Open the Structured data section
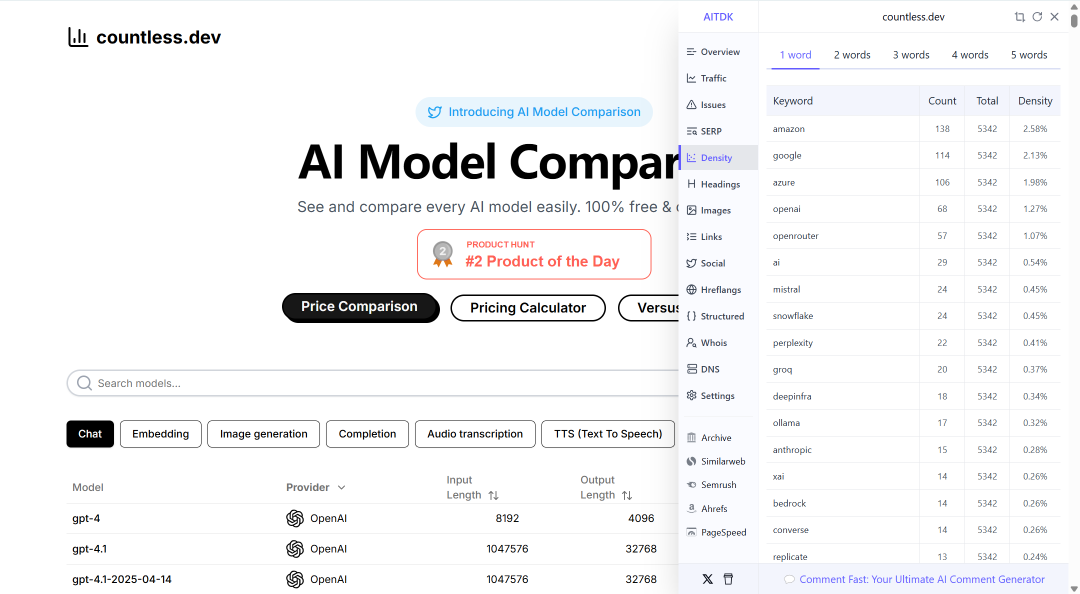Screen dimensions: 1080x594 pyautogui.click(x=718, y=316)
